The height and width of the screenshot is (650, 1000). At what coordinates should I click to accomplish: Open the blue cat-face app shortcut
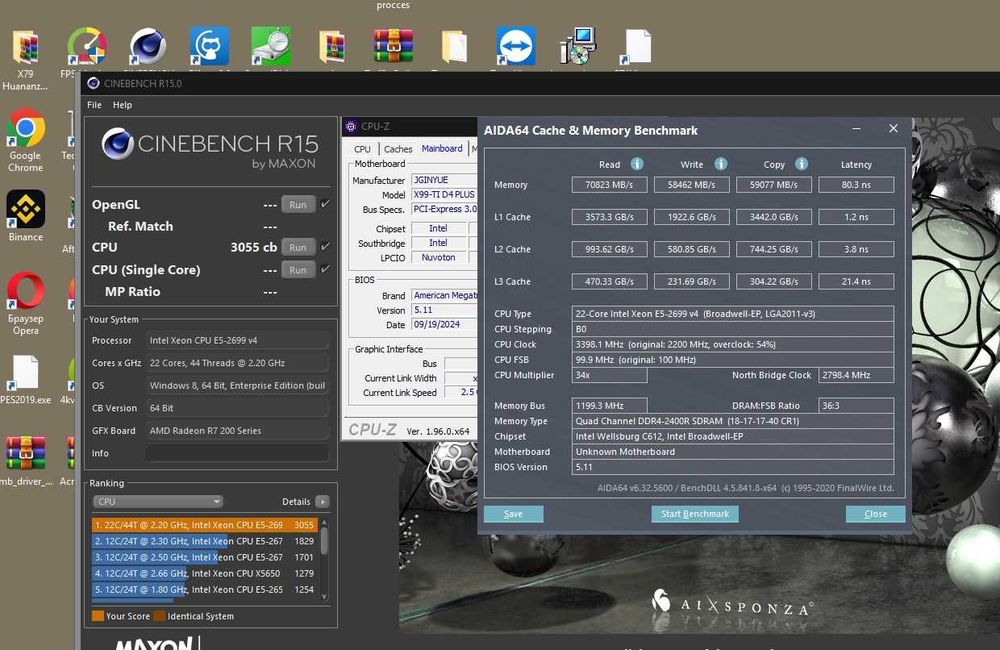[x=209, y=46]
